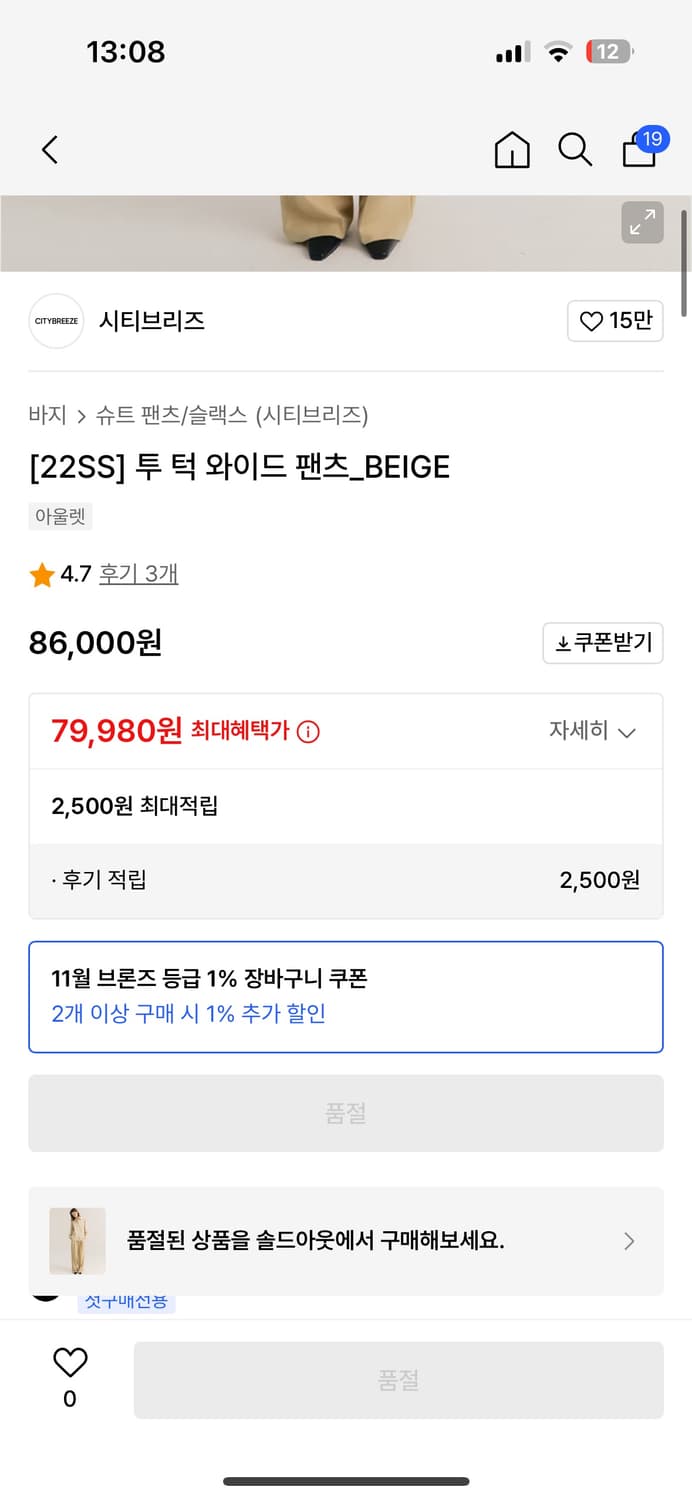Expand the product photo to full screen
The height and width of the screenshot is (1500, 692).
(x=643, y=223)
